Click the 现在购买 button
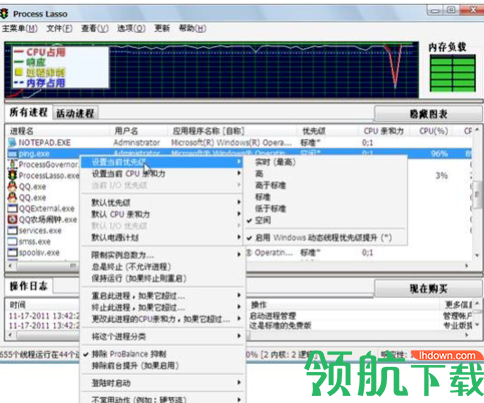This screenshot has width=484, height=403. tap(428, 289)
